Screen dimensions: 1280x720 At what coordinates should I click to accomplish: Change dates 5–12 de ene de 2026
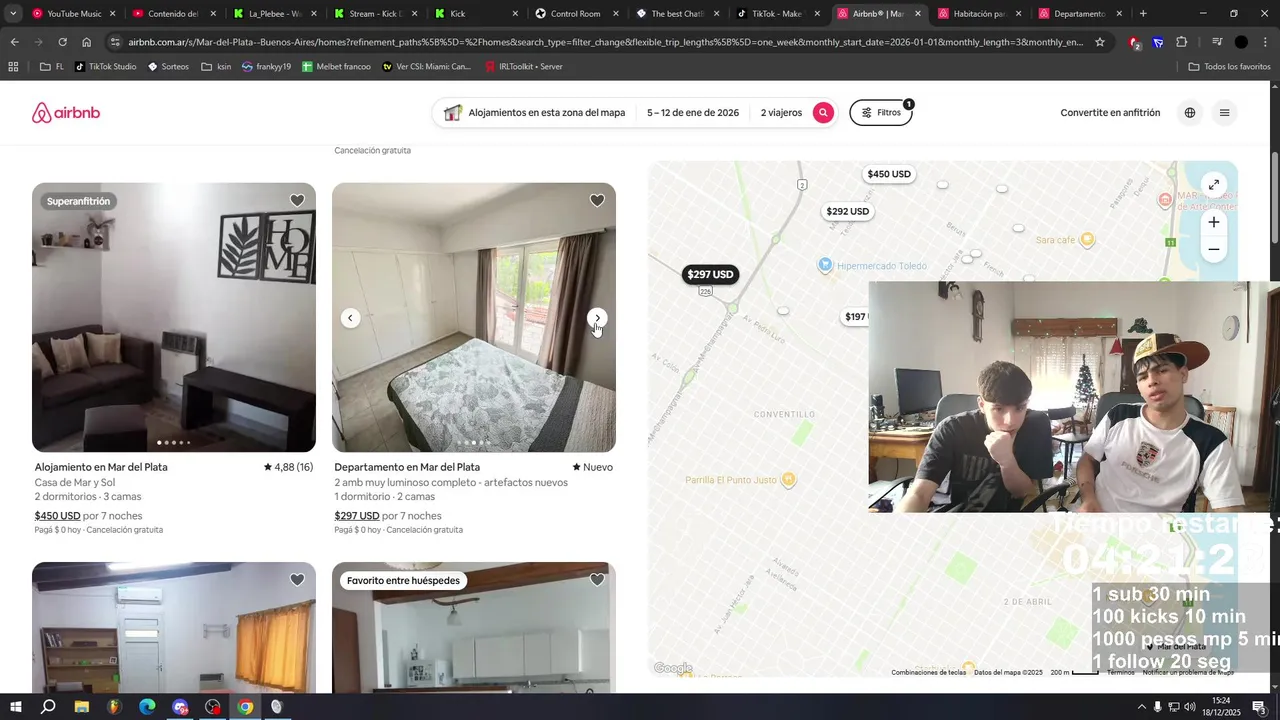pos(693,113)
